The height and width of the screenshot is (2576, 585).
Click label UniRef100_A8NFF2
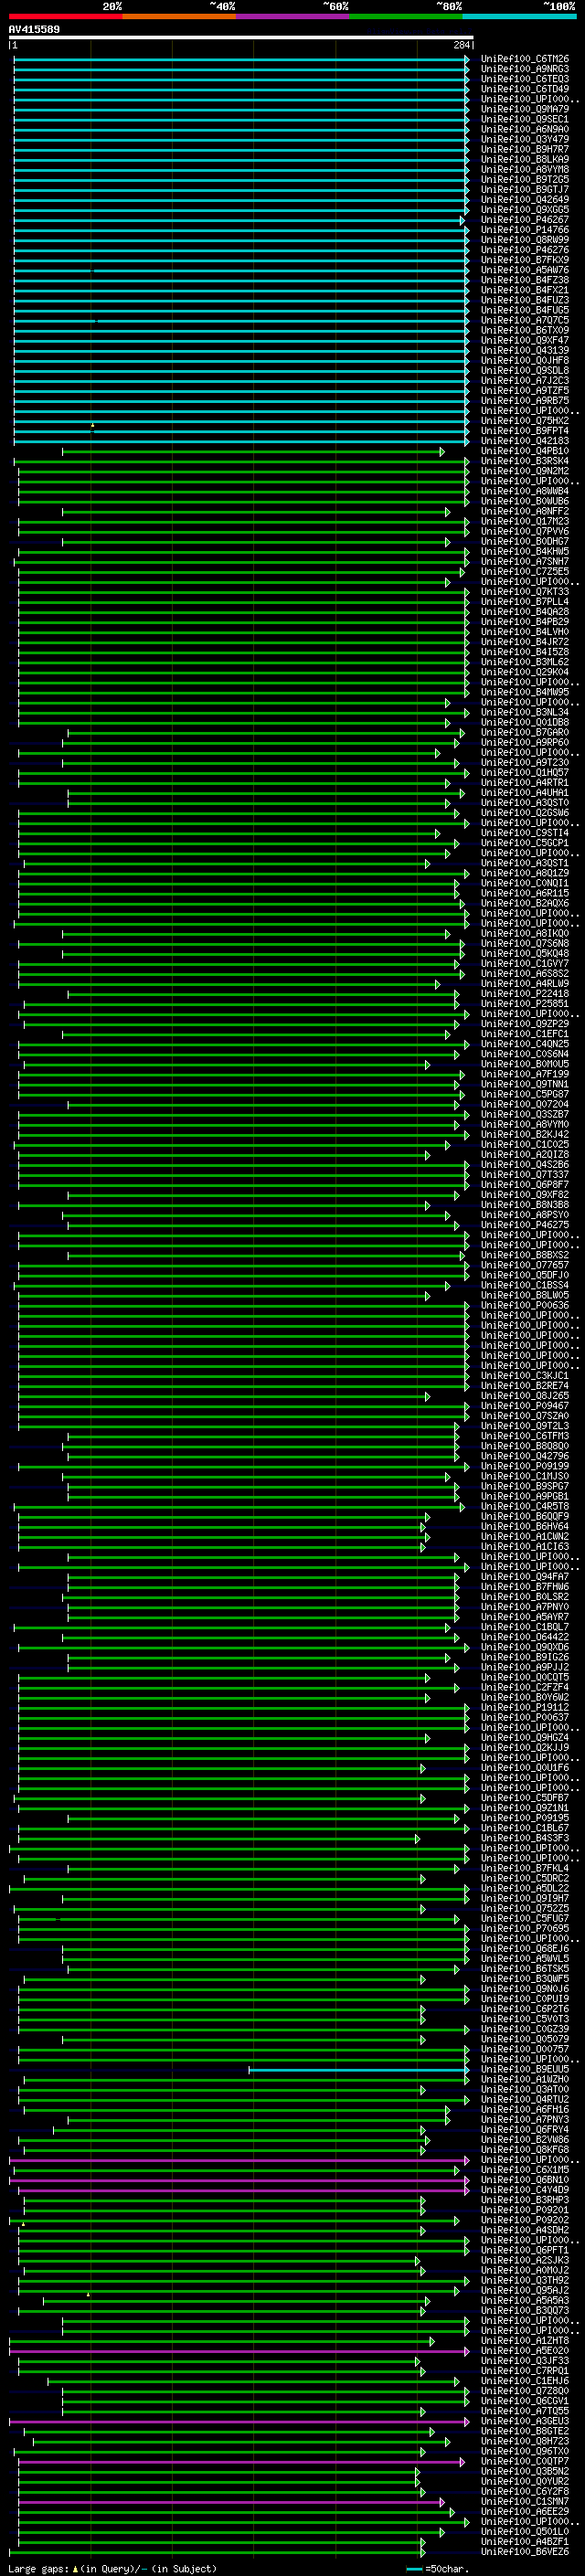point(525,511)
